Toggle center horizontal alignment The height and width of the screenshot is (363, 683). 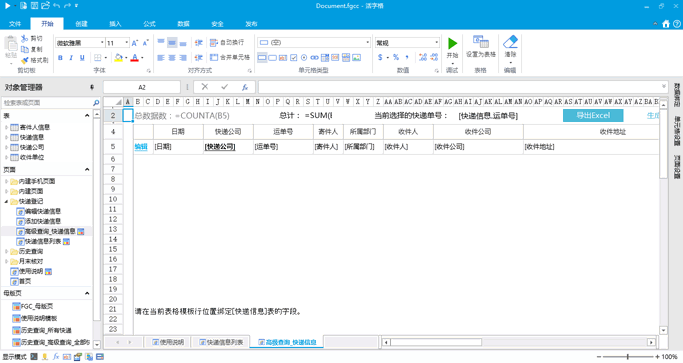pos(172,58)
